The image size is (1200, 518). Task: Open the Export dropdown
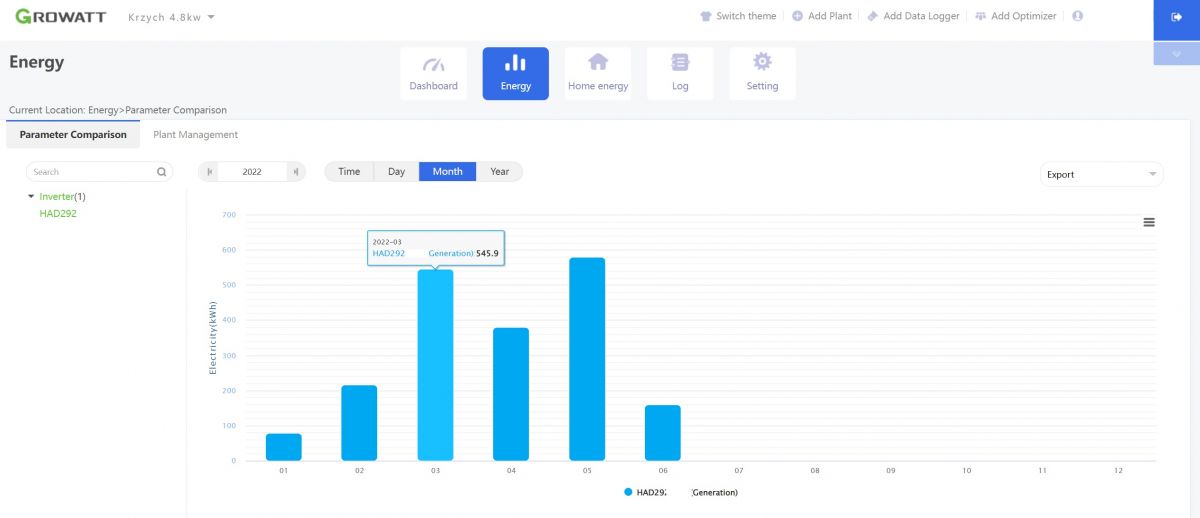pyautogui.click(x=1101, y=174)
